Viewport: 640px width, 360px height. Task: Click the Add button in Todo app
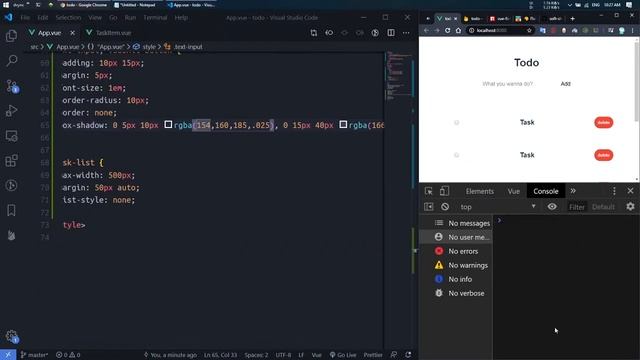coord(565,84)
